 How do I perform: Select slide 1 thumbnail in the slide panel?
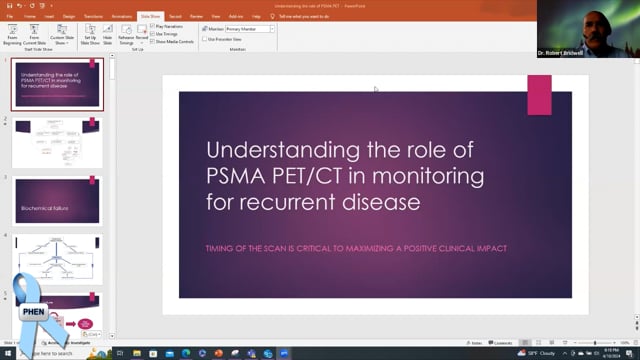coord(57,84)
